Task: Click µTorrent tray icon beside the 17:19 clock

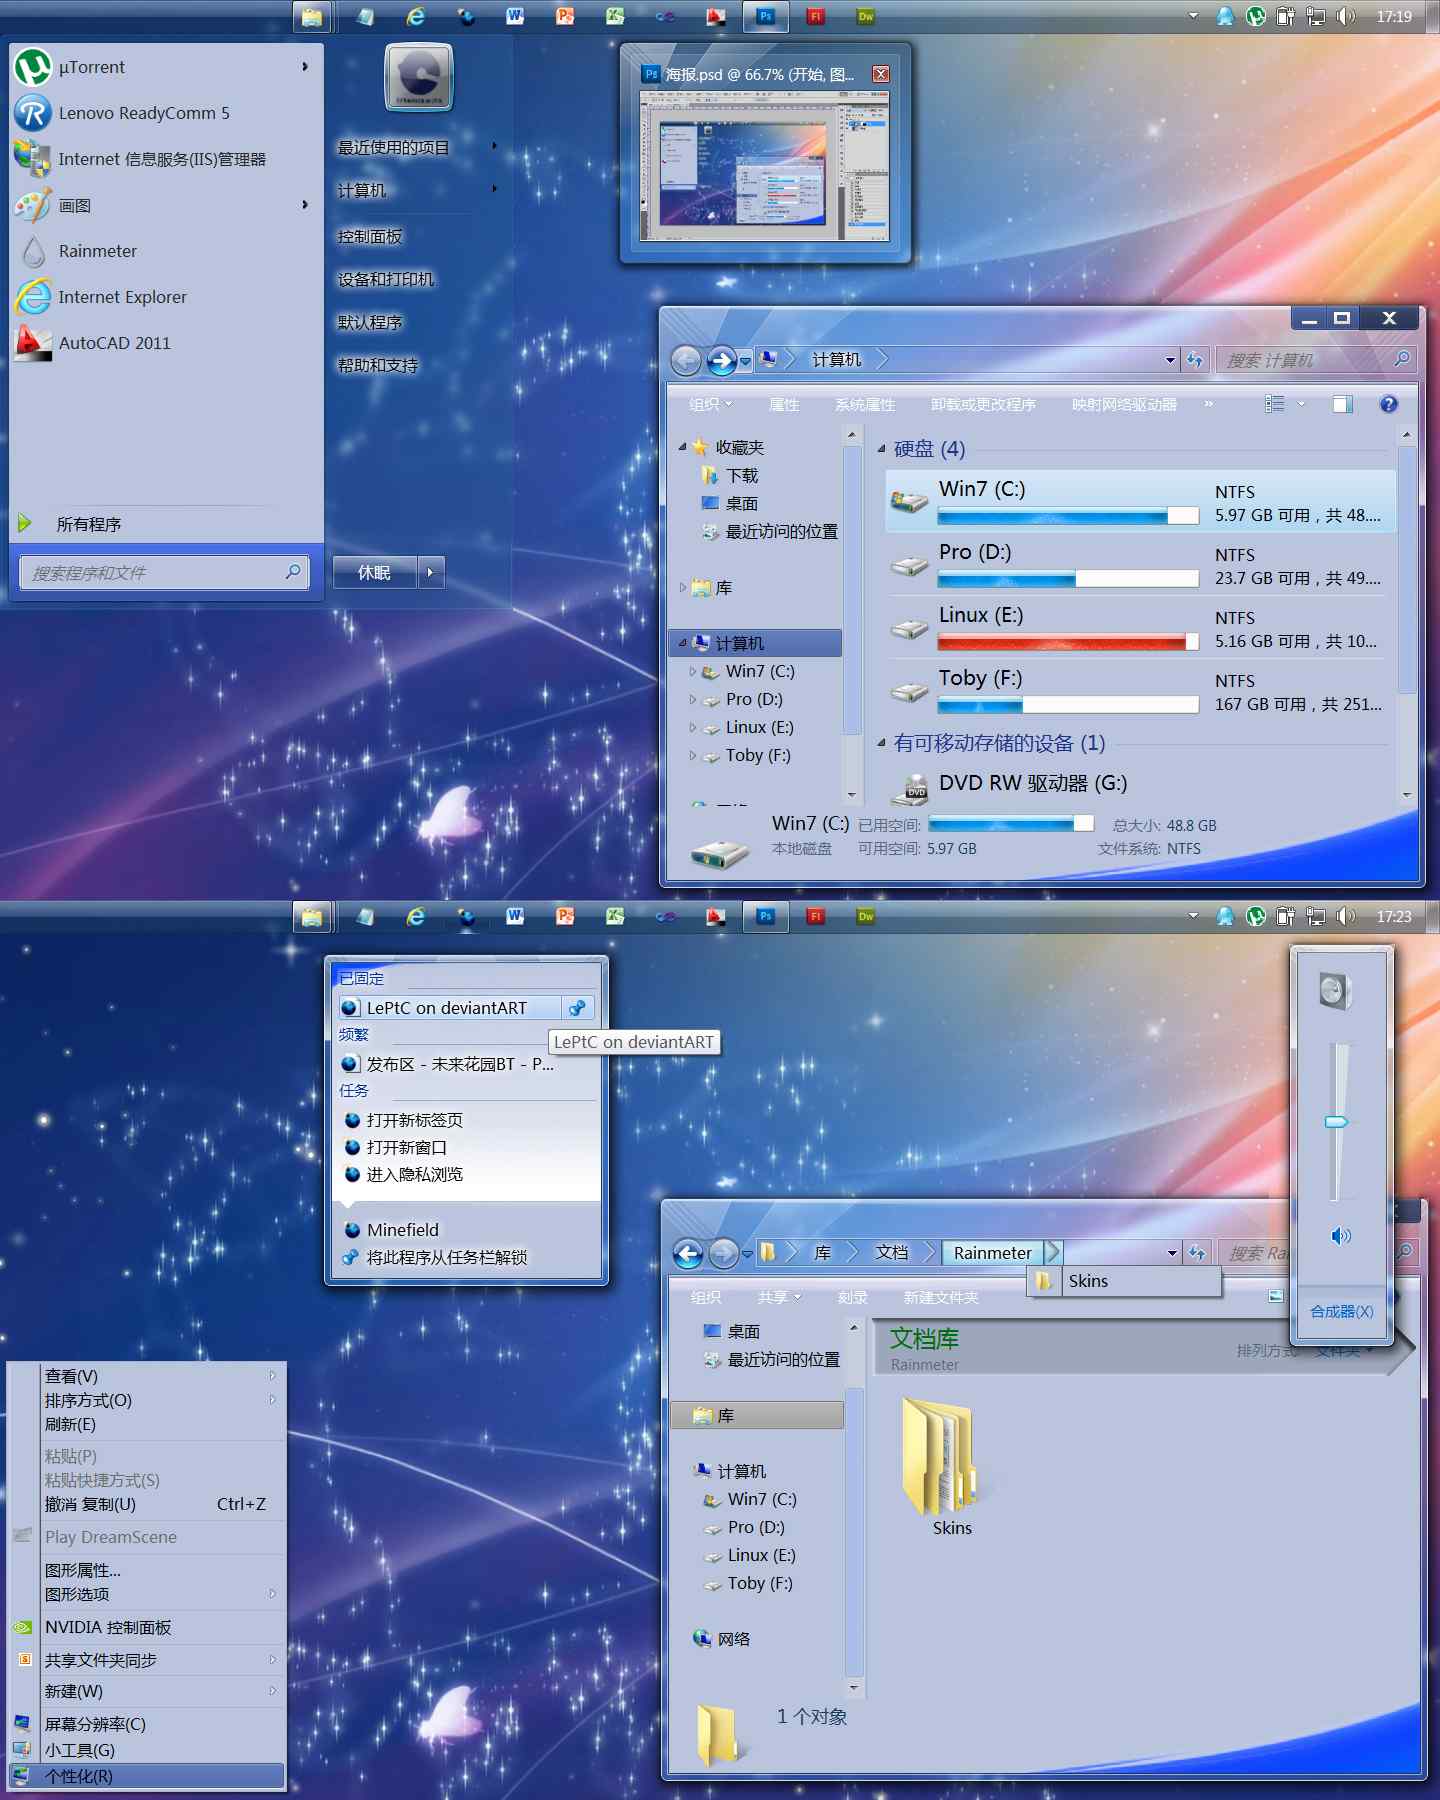Action: click(1256, 16)
